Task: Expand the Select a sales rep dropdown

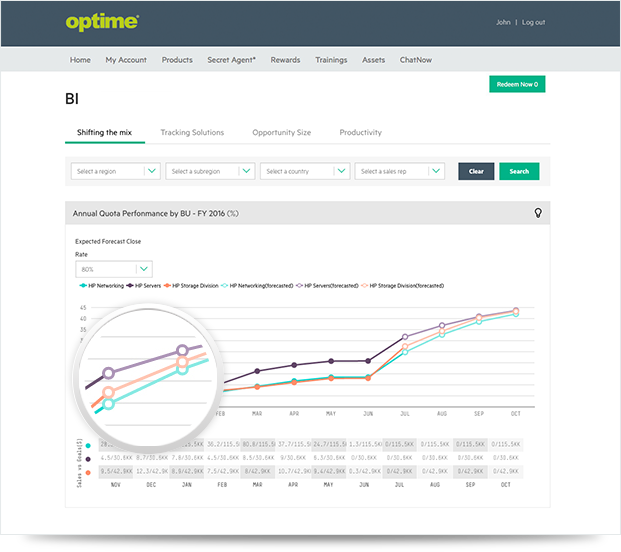Action: point(399,171)
